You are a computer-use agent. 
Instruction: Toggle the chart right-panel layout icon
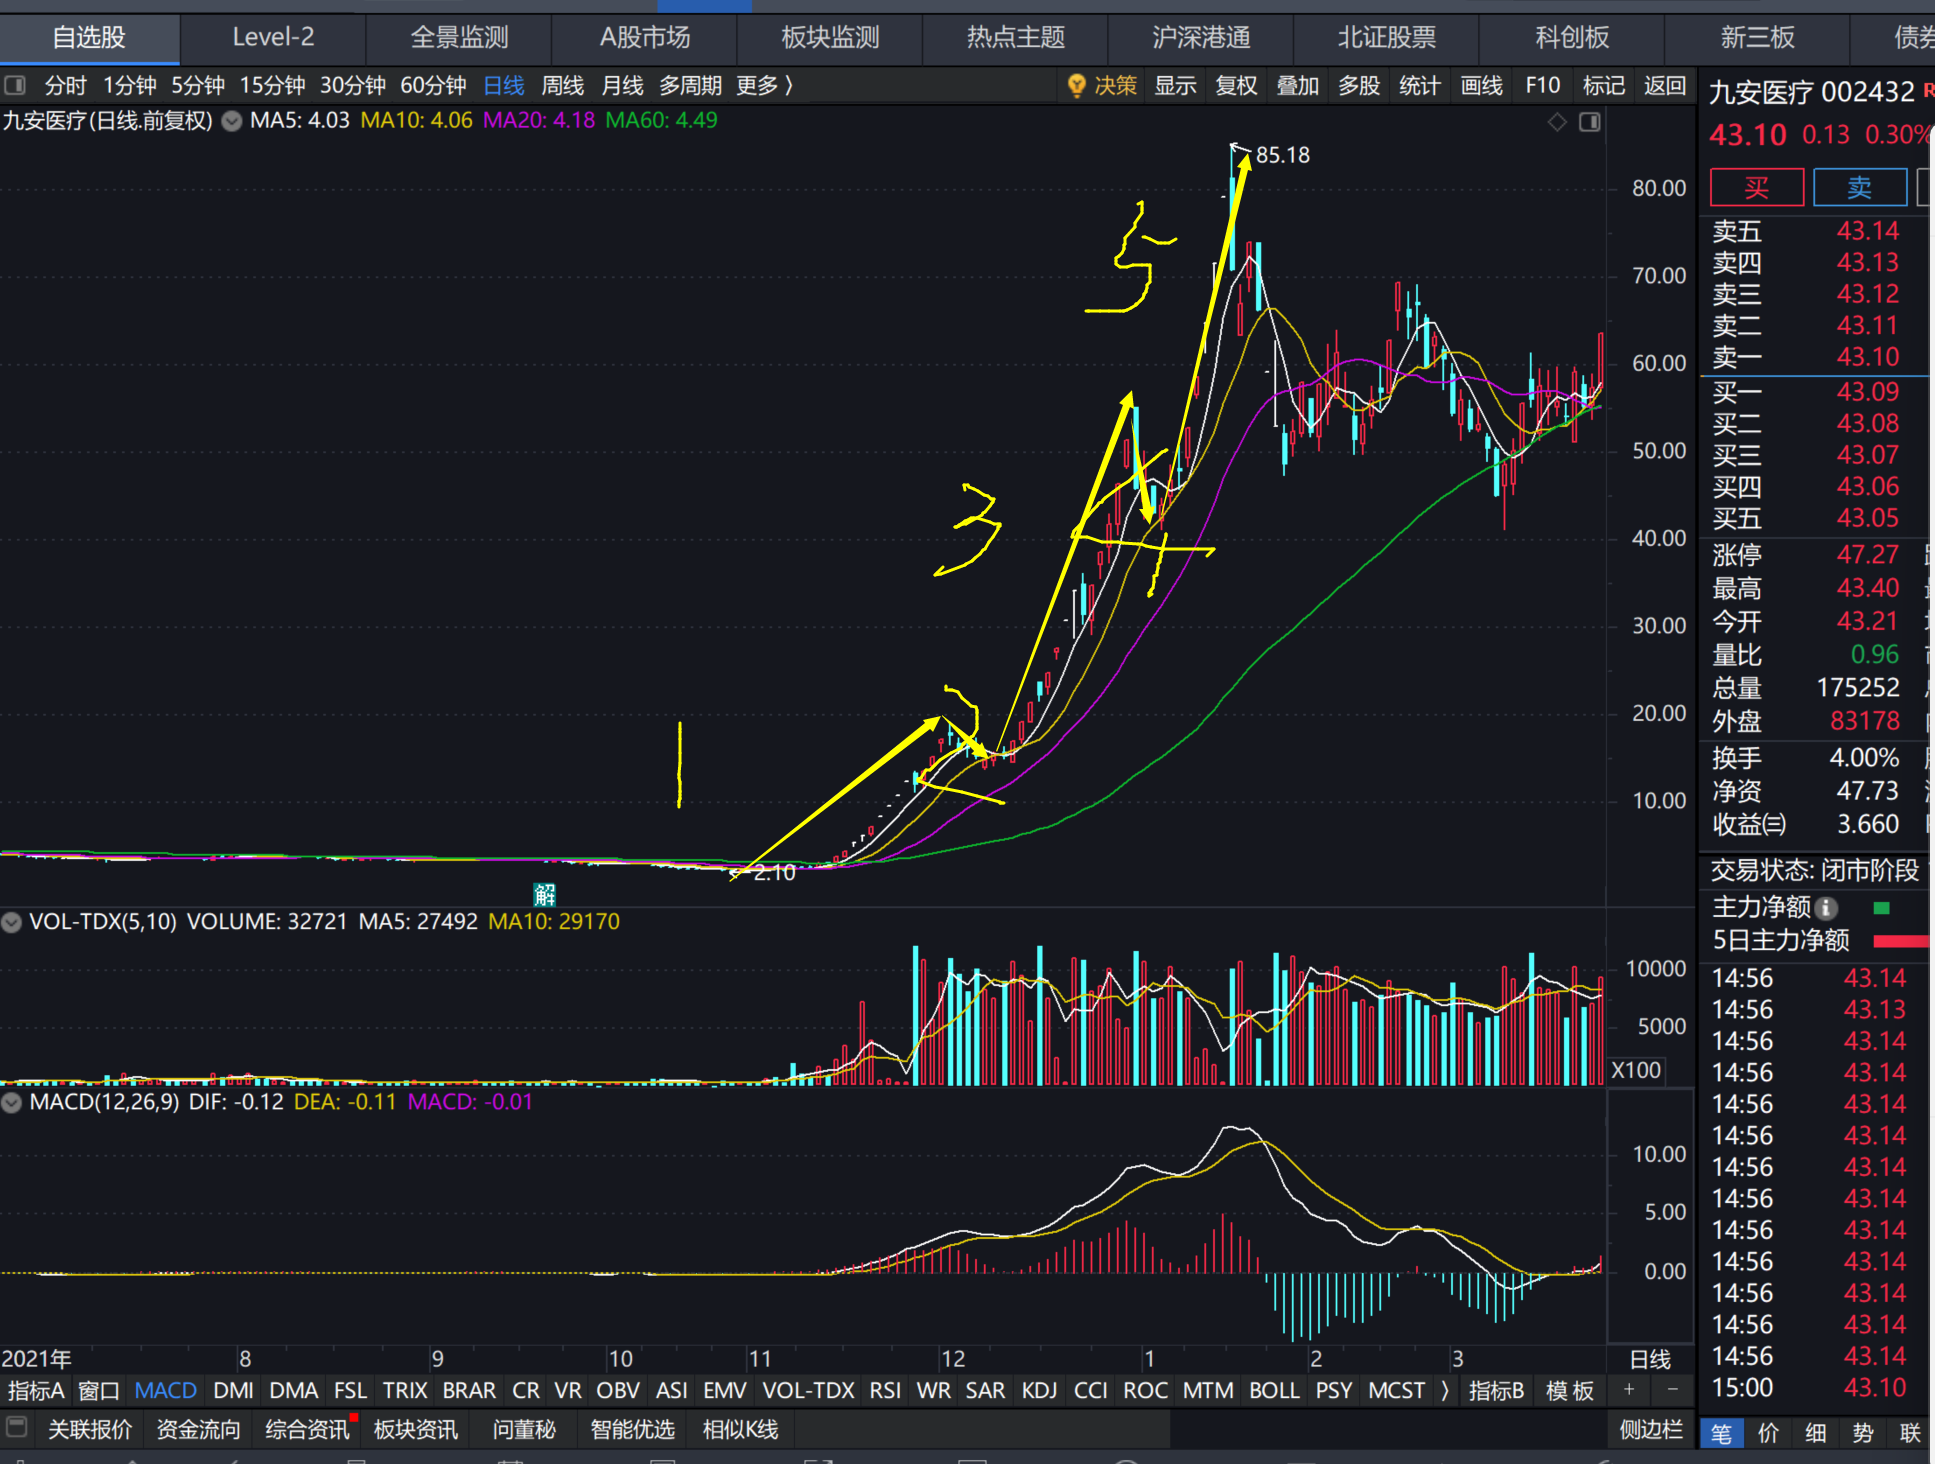click(x=1590, y=122)
